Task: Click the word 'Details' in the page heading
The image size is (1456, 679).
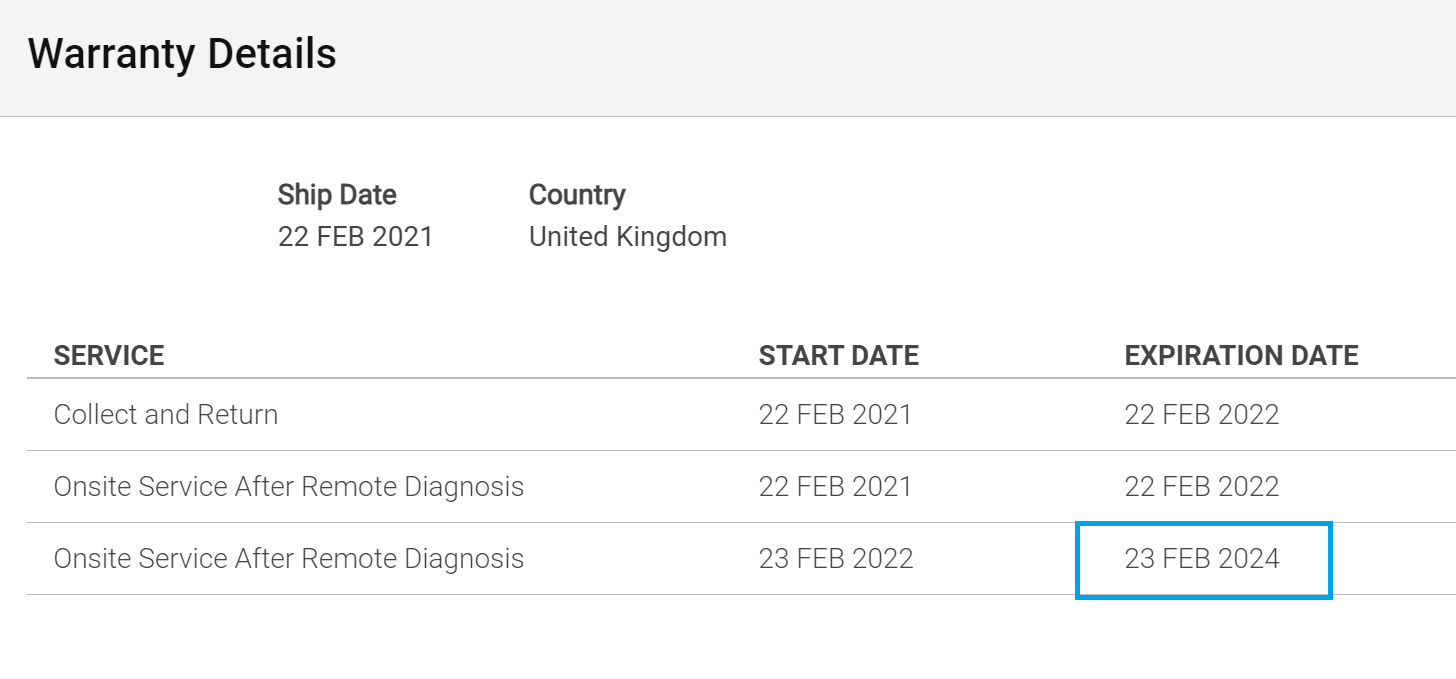Action: [x=271, y=53]
